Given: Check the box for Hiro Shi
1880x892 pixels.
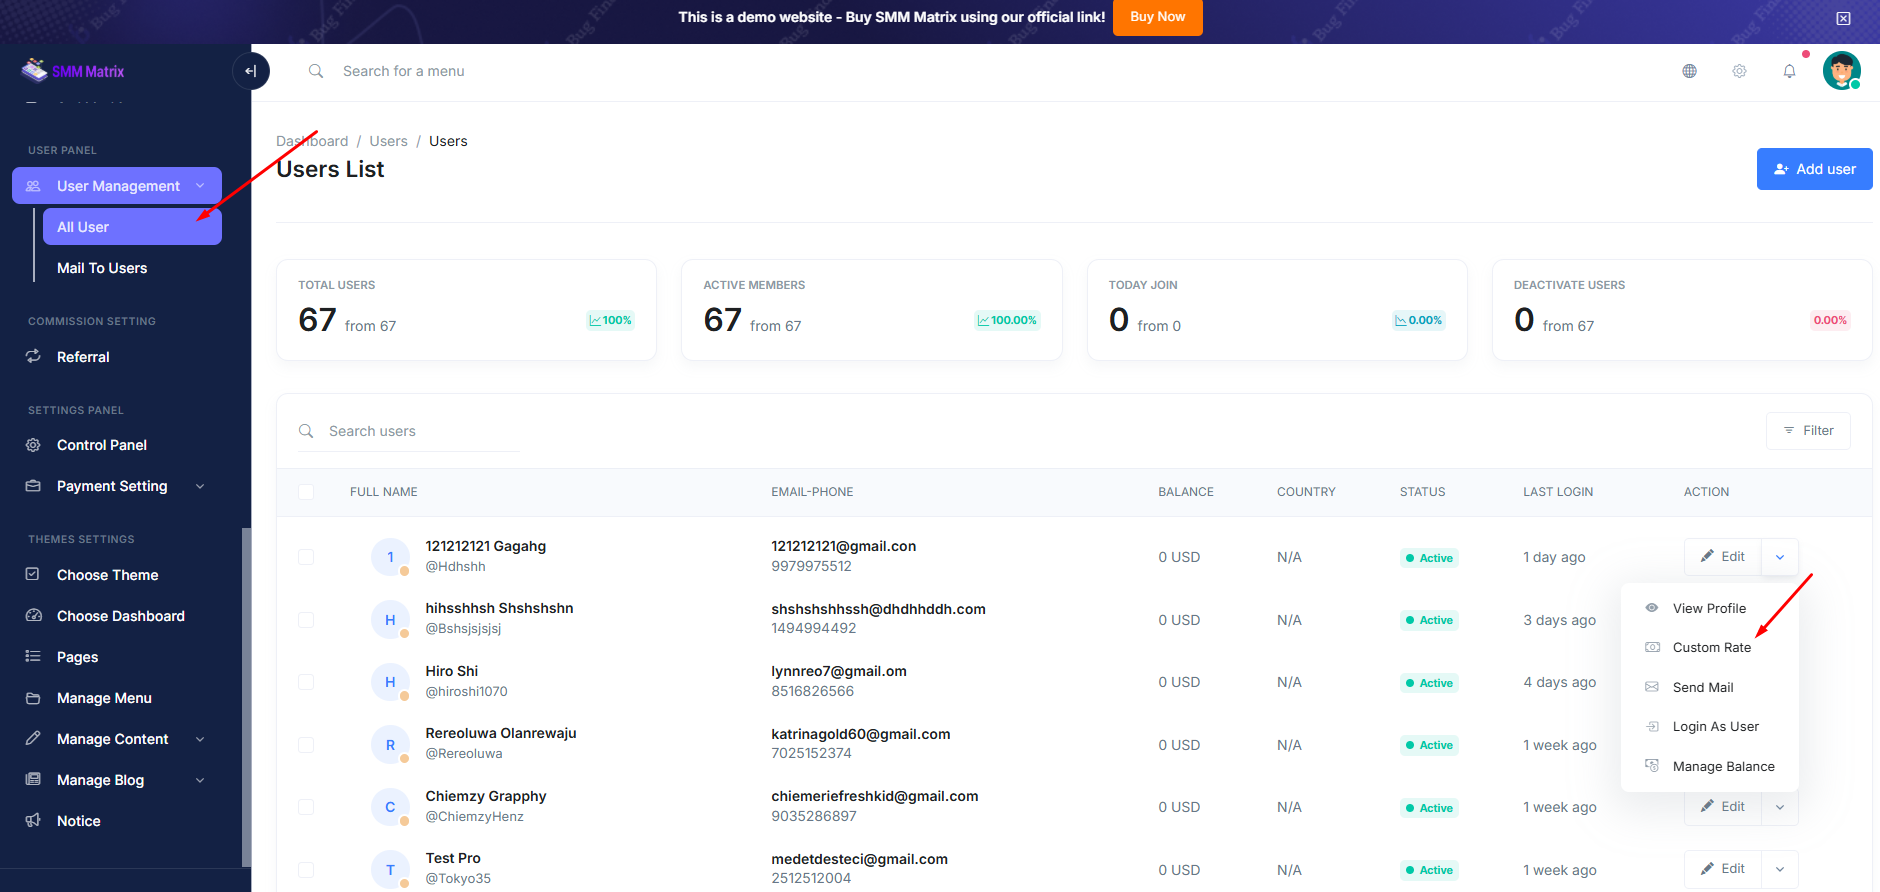Looking at the screenshot, I should tap(306, 682).
